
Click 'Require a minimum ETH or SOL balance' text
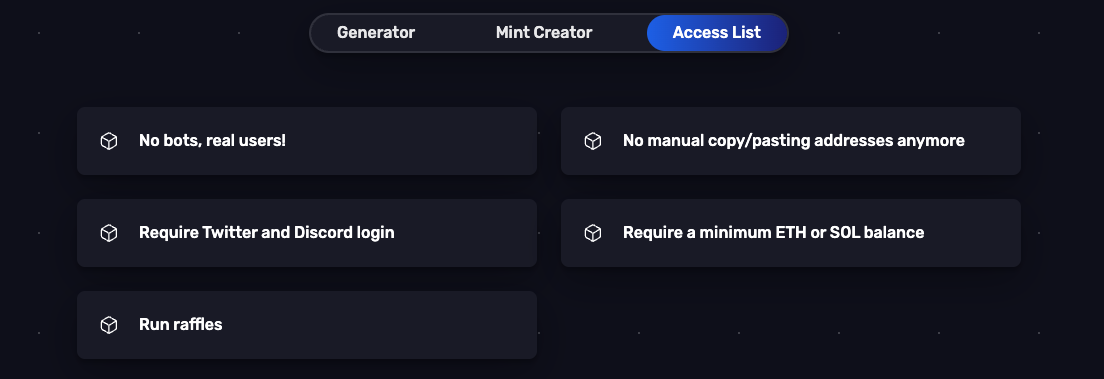coord(773,232)
